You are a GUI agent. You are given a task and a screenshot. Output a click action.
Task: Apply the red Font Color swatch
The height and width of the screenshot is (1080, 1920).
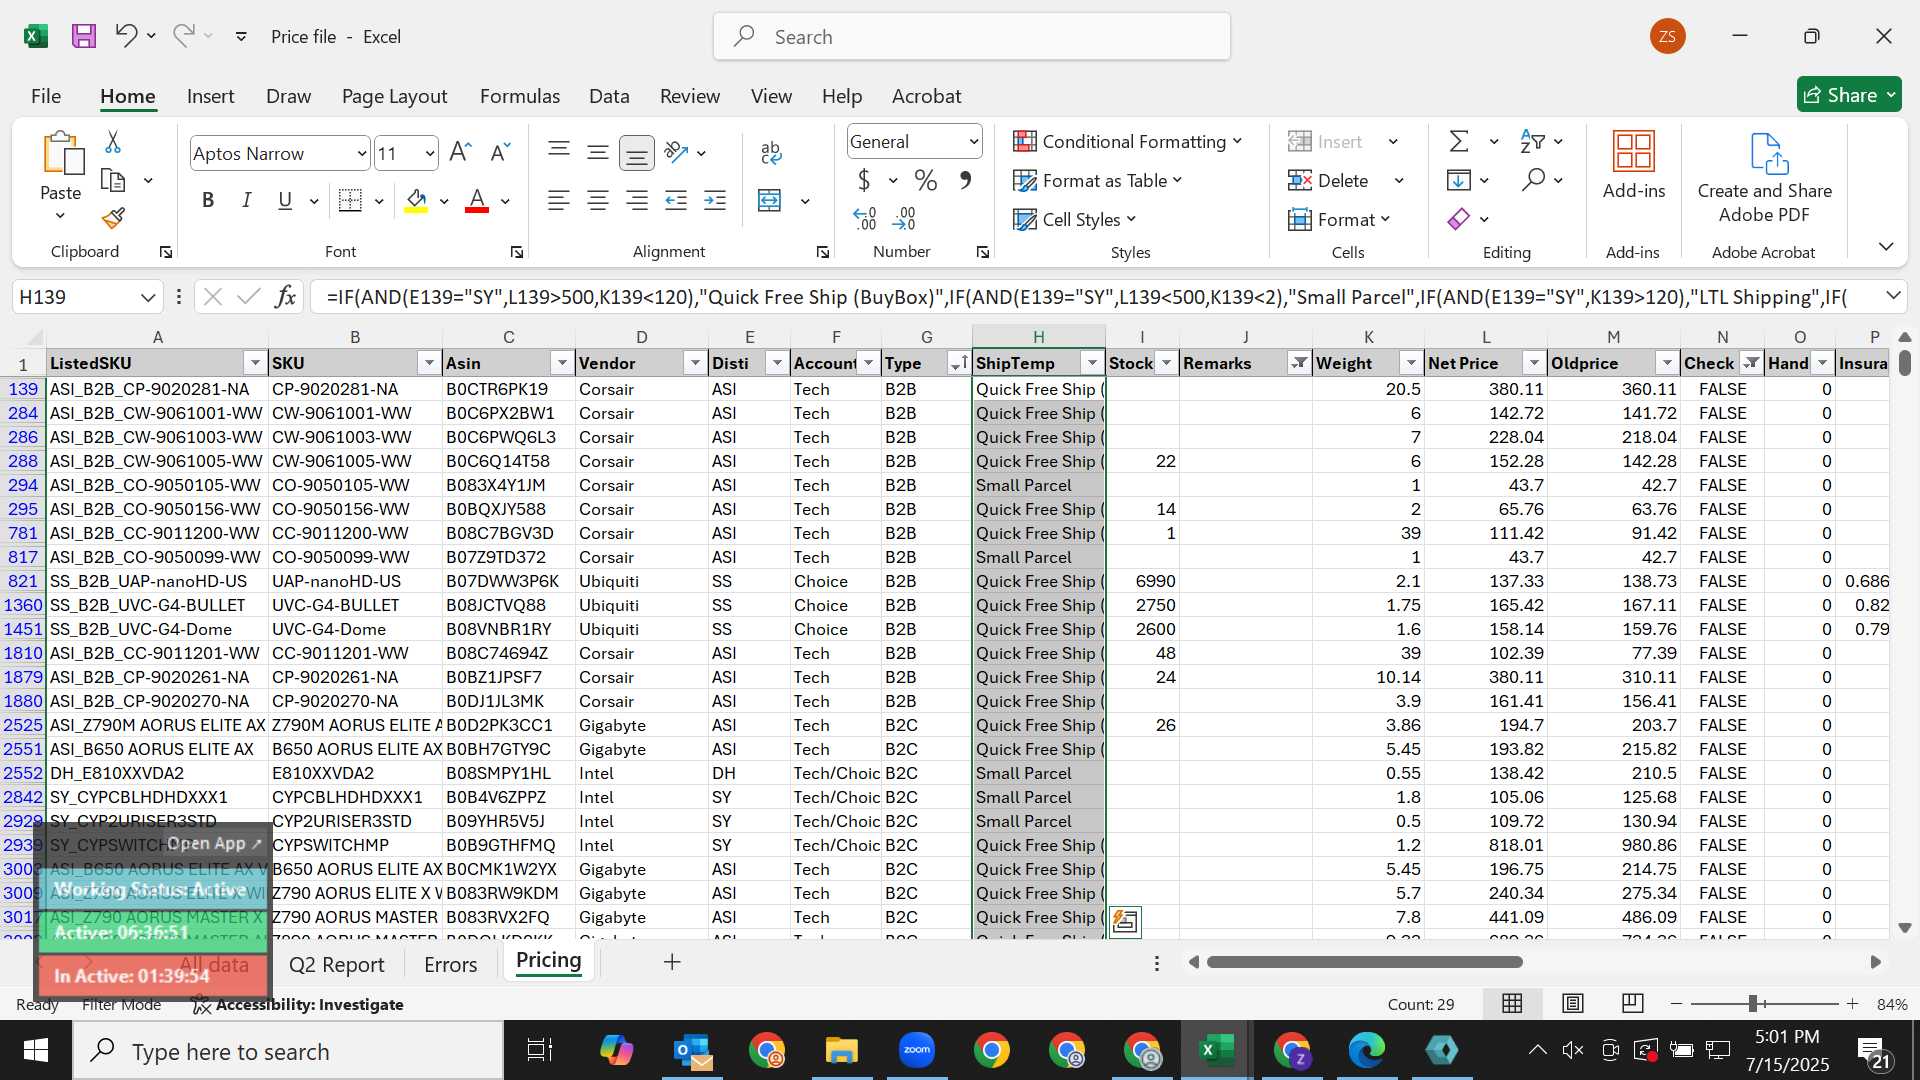477,201
